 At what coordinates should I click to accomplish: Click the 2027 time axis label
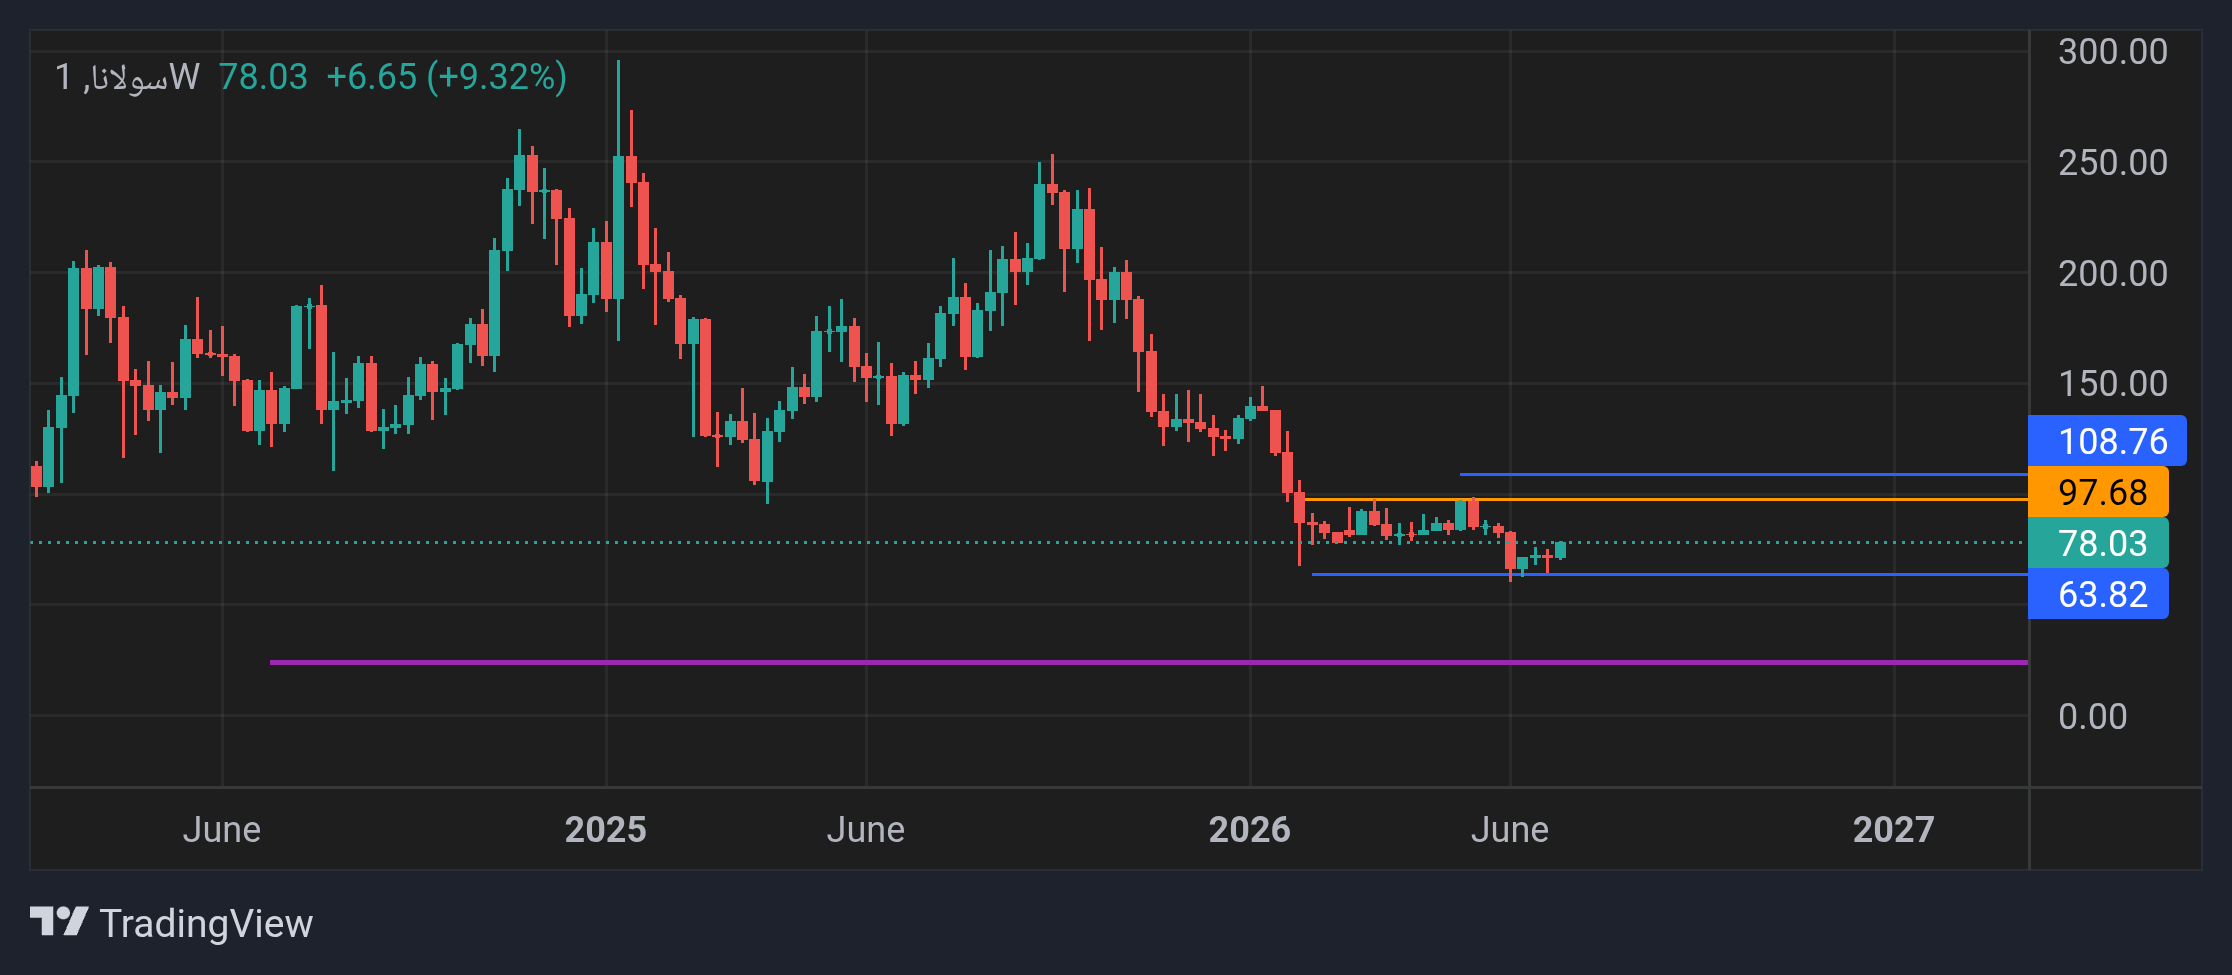coord(1893,830)
